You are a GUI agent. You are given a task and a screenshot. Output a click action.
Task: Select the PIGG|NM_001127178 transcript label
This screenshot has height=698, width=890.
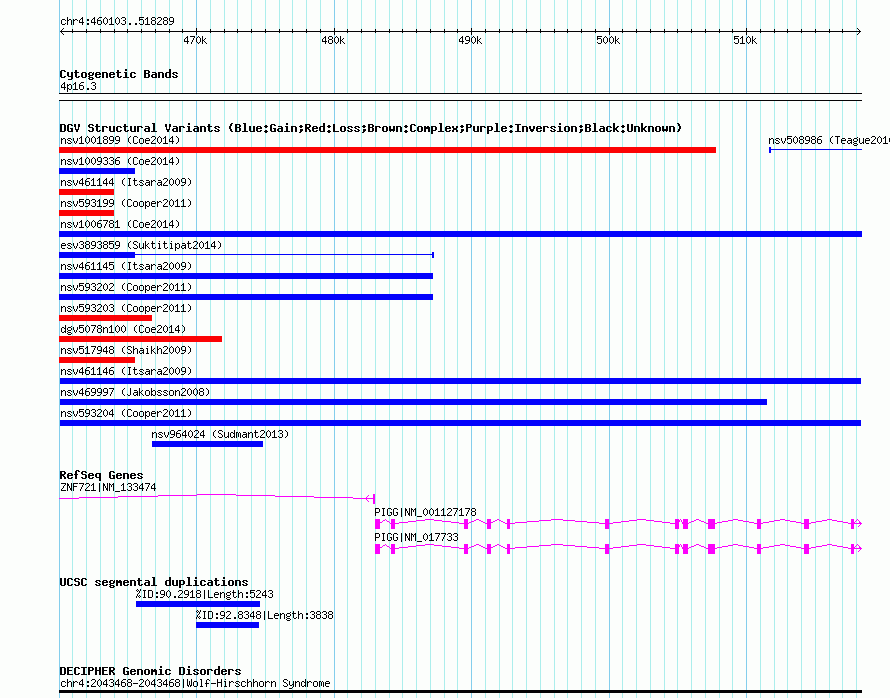click(425, 512)
